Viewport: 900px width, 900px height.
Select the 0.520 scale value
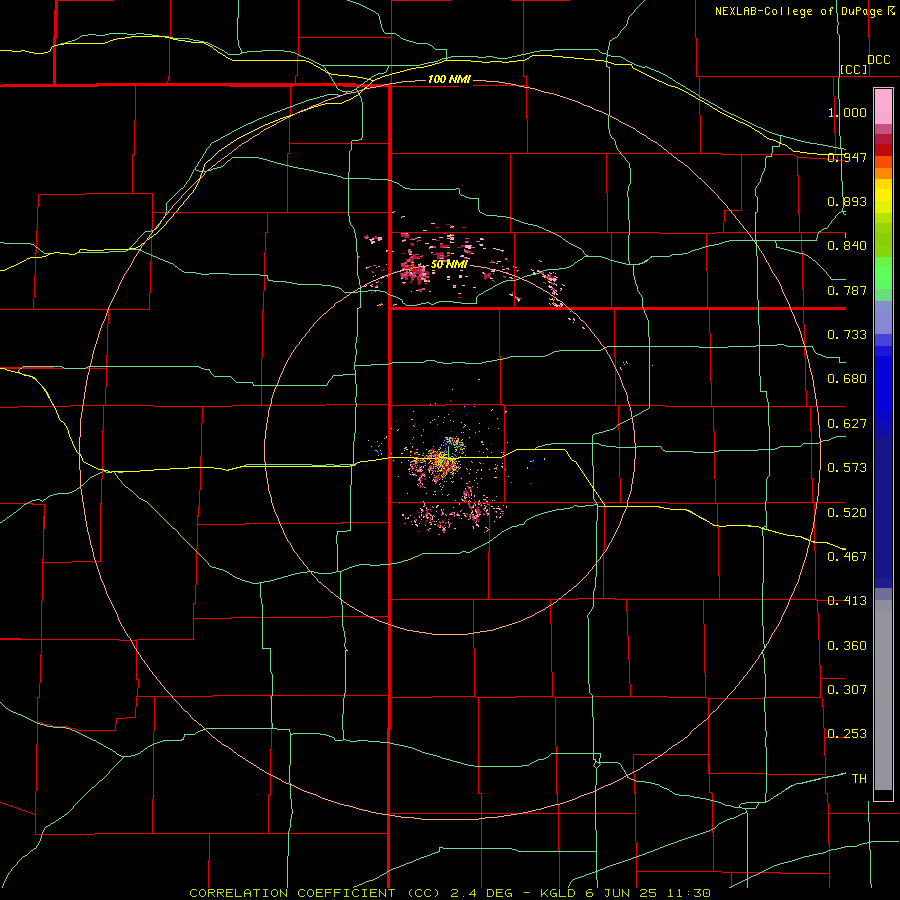(847, 512)
